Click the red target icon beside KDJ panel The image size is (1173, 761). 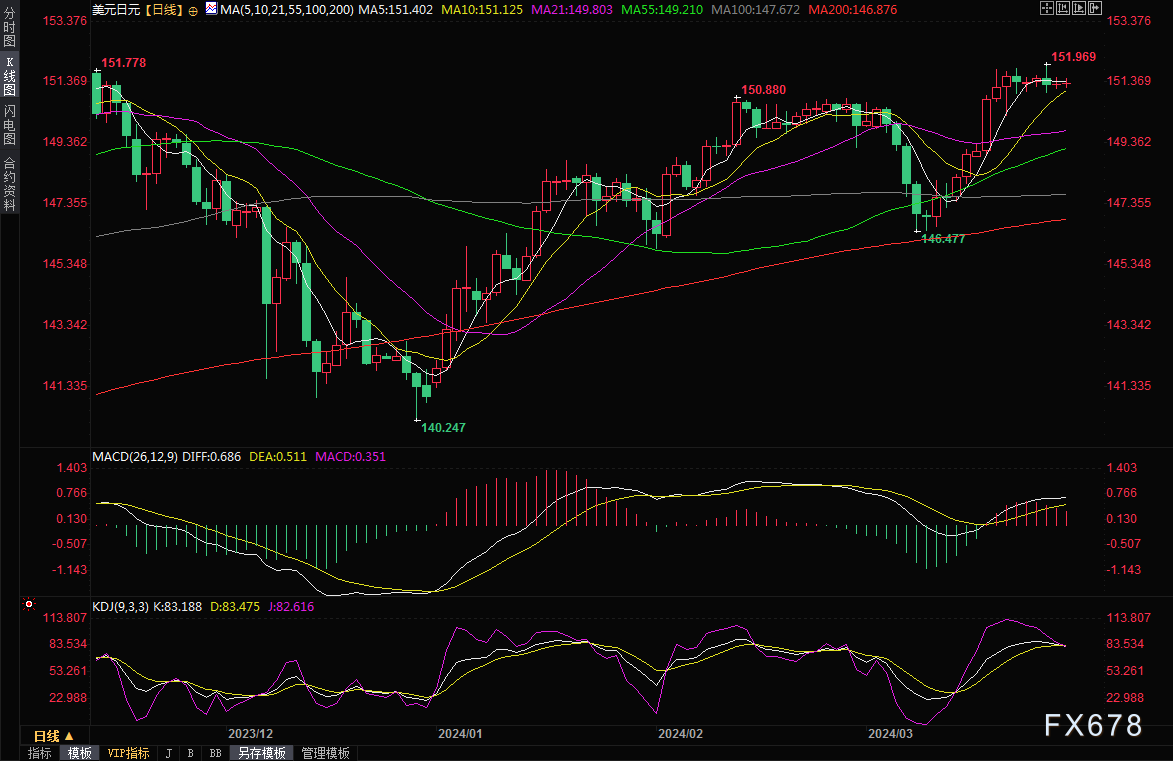pyautogui.click(x=28, y=603)
